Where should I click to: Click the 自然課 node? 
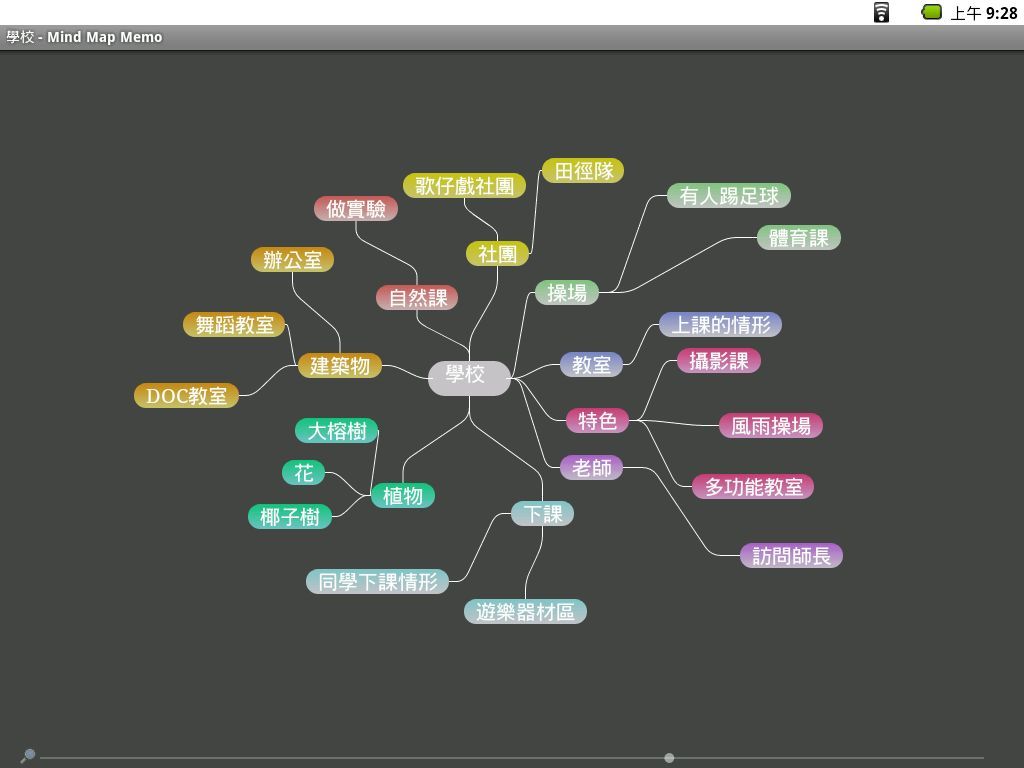coord(417,298)
